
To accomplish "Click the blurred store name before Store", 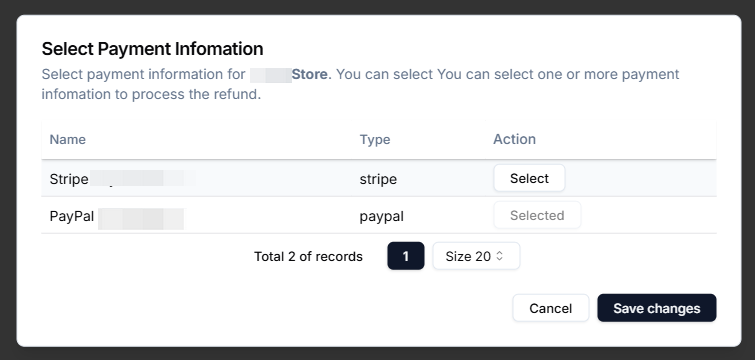I will [x=271, y=75].
